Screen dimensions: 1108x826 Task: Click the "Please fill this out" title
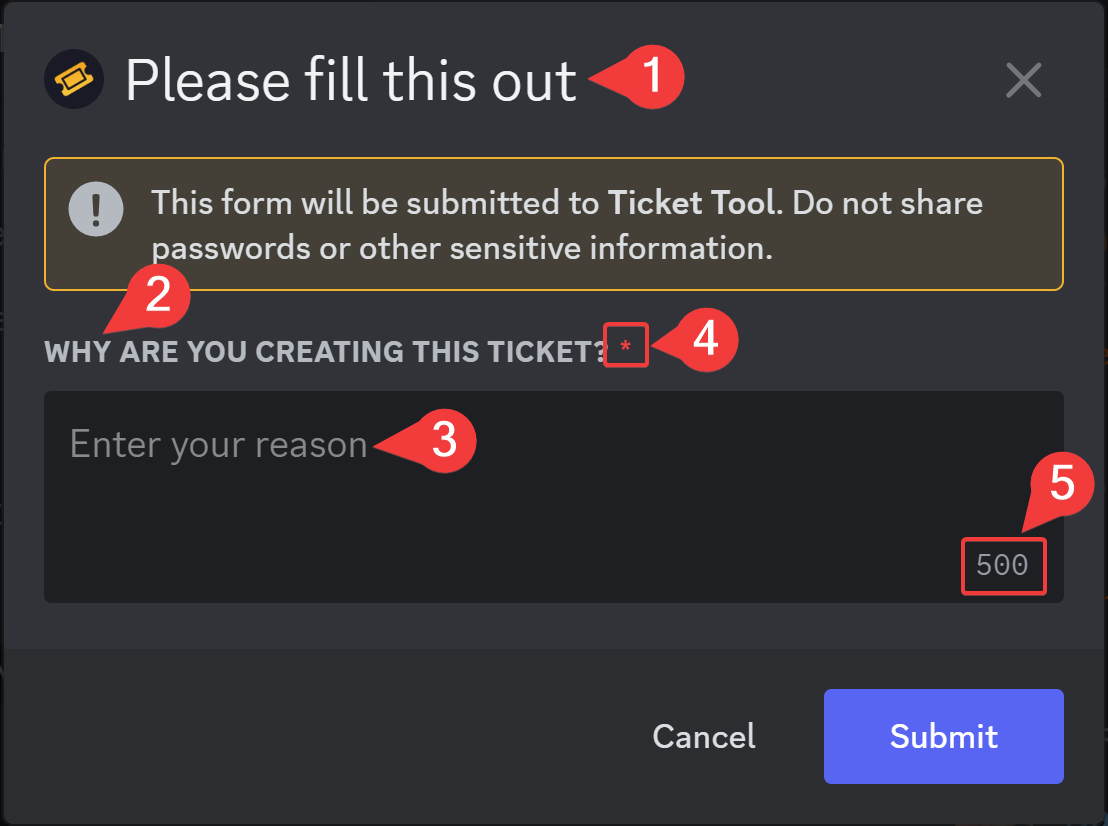pos(351,80)
